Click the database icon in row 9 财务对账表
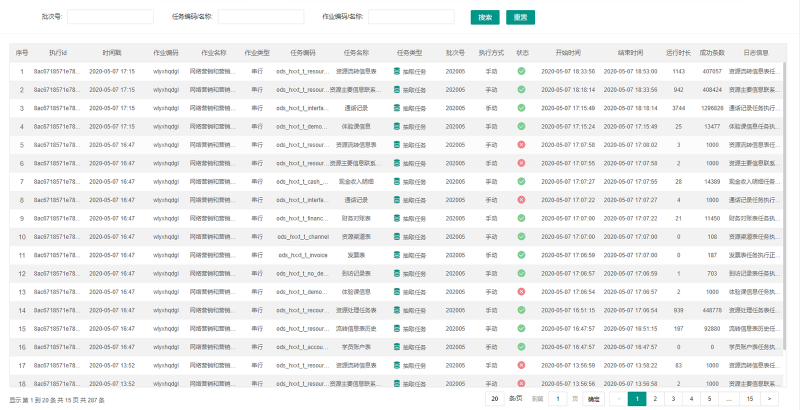 click(x=396, y=218)
